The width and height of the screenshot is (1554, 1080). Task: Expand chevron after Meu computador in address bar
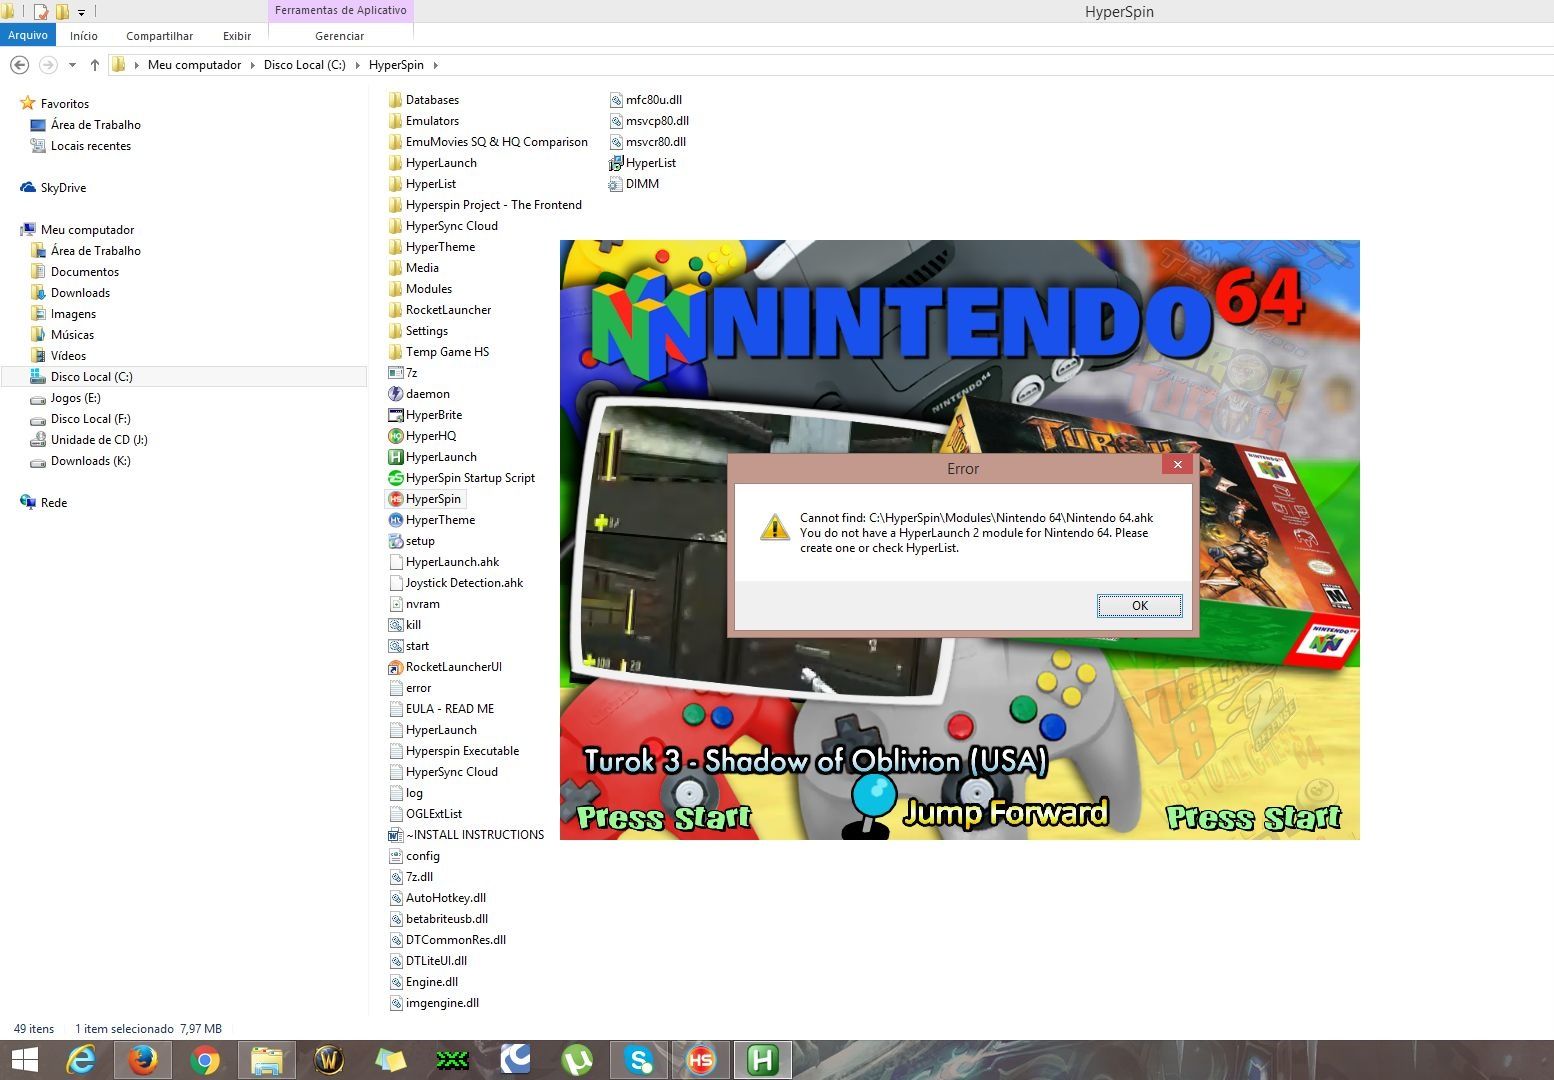pos(253,65)
